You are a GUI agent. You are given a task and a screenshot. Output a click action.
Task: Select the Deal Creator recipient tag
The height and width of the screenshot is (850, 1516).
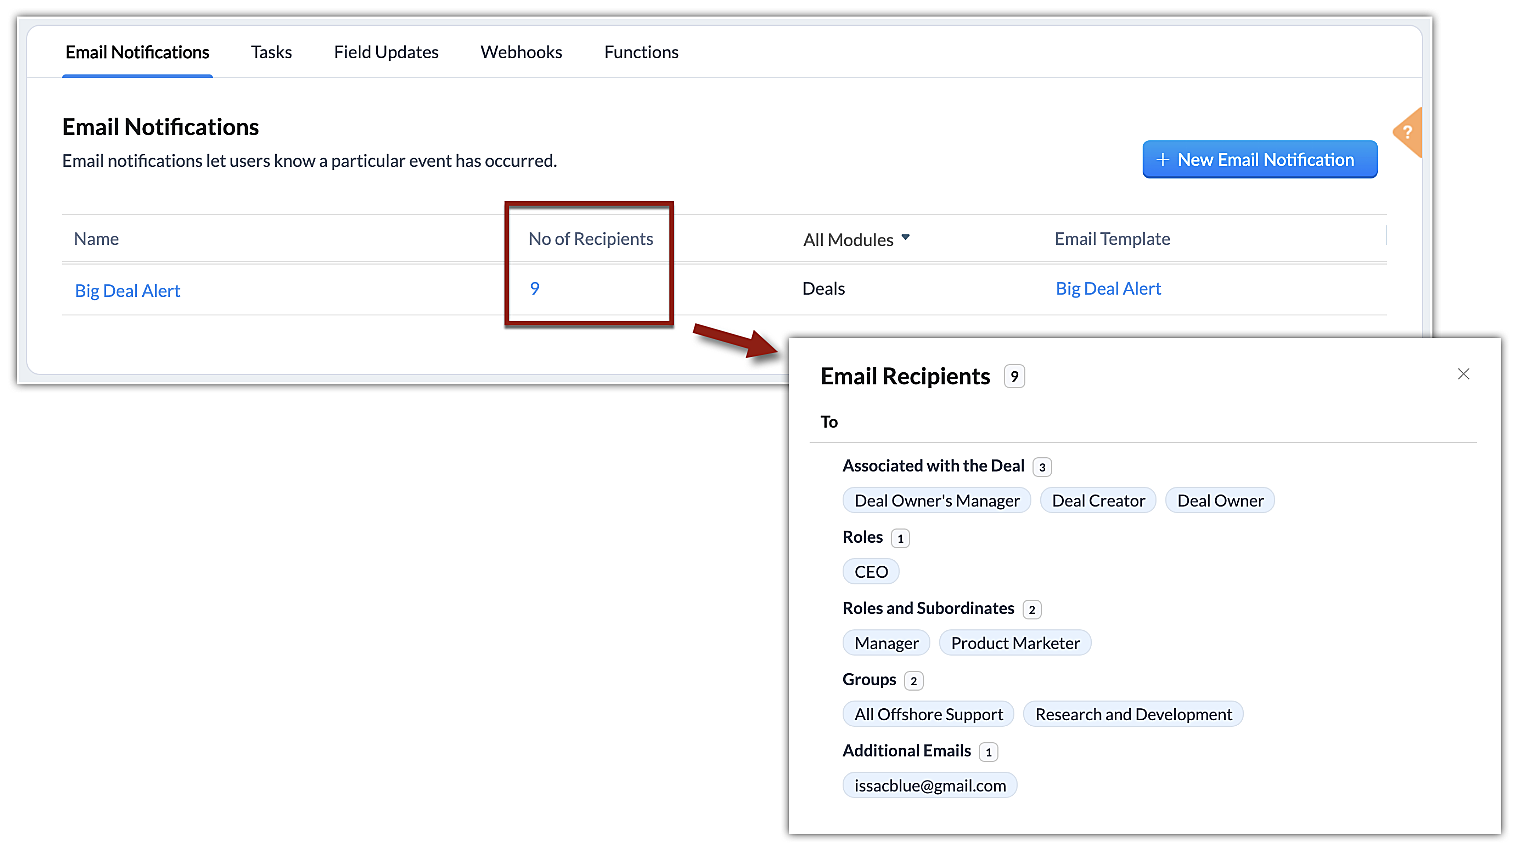[x=1098, y=501]
